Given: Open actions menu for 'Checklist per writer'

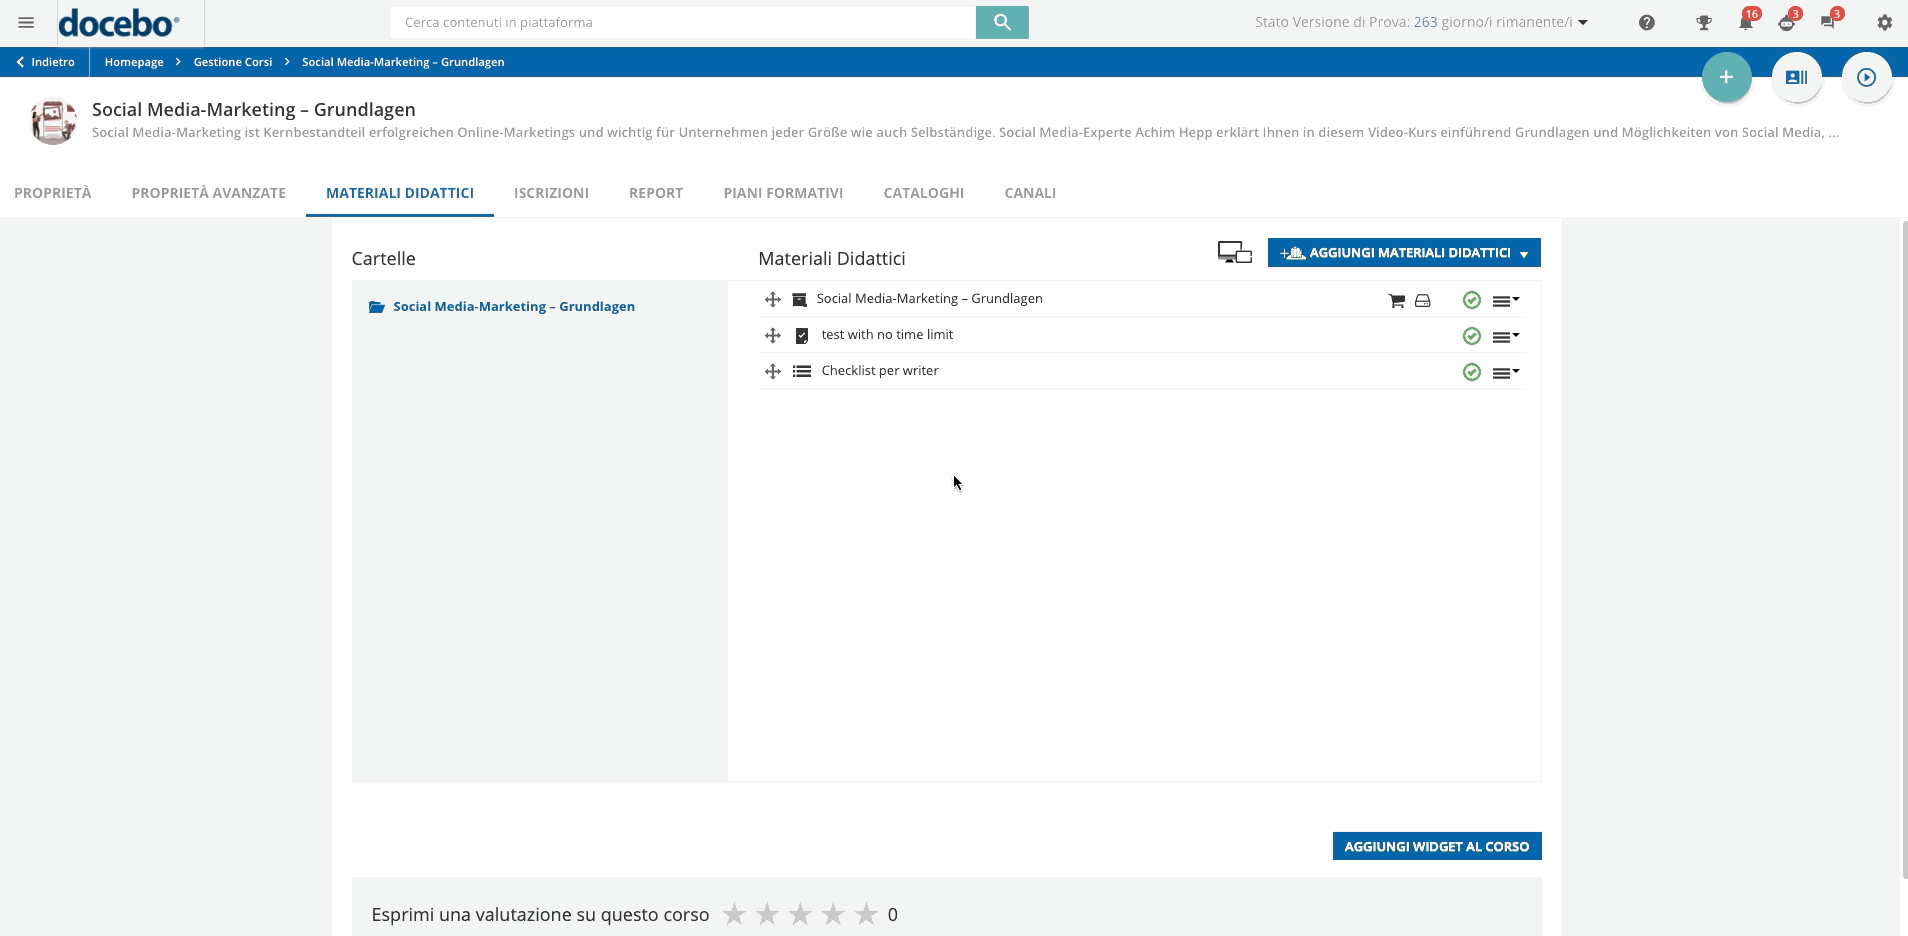Looking at the screenshot, I should [x=1504, y=371].
